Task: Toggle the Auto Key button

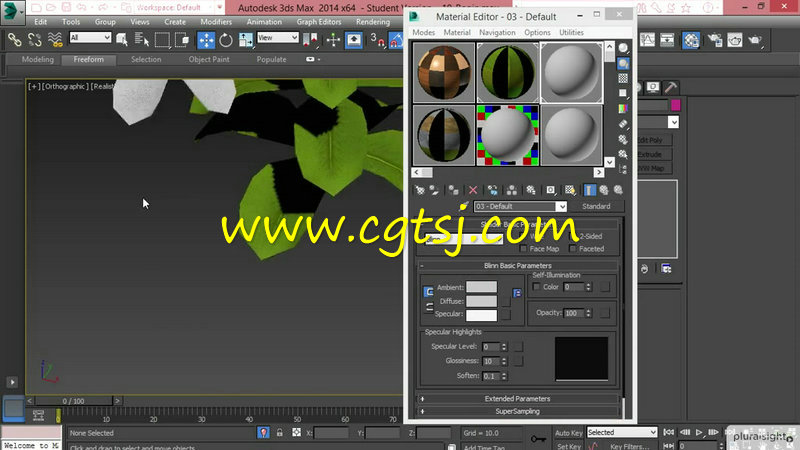Action: 568,433
